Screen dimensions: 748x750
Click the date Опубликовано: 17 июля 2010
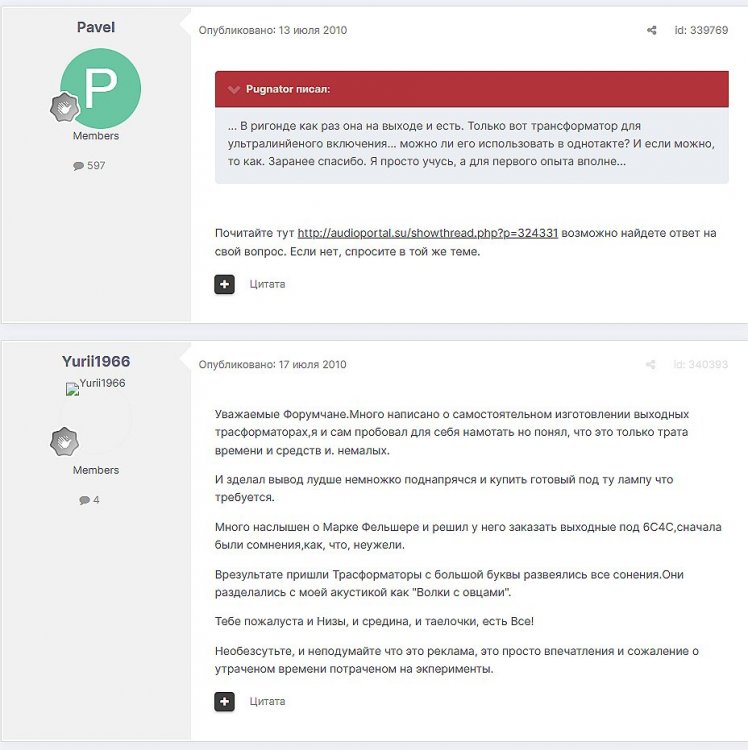(273, 364)
